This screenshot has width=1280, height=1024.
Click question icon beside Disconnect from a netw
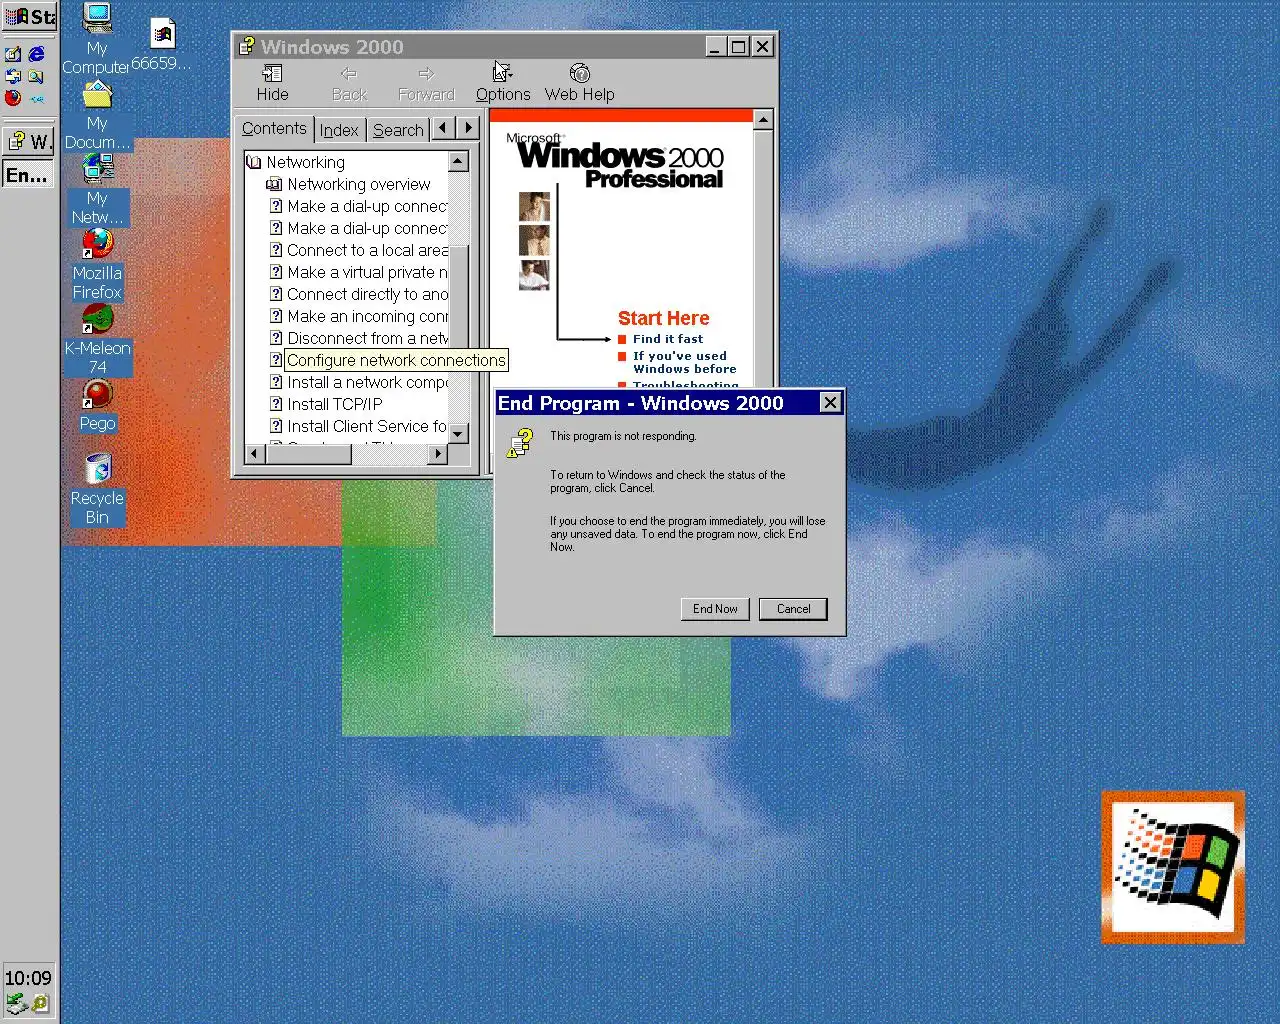pyautogui.click(x=276, y=338)
